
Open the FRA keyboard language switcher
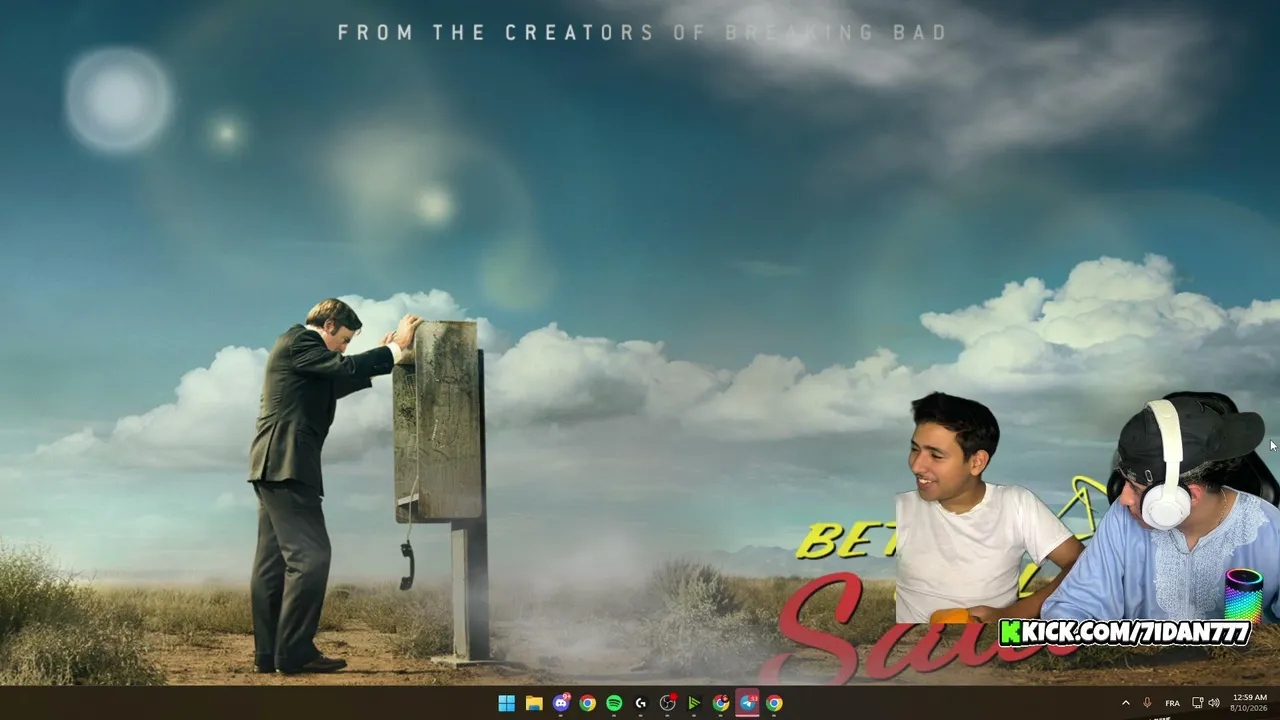click(x=1172, y=703)
